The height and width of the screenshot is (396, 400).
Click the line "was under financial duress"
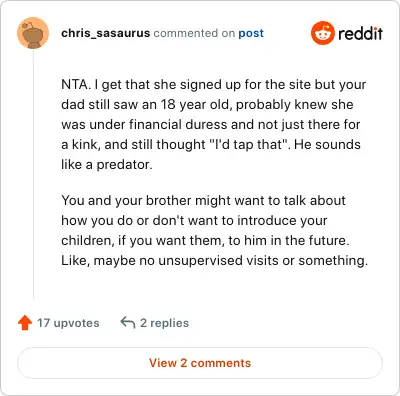click(x=211, y=125)
